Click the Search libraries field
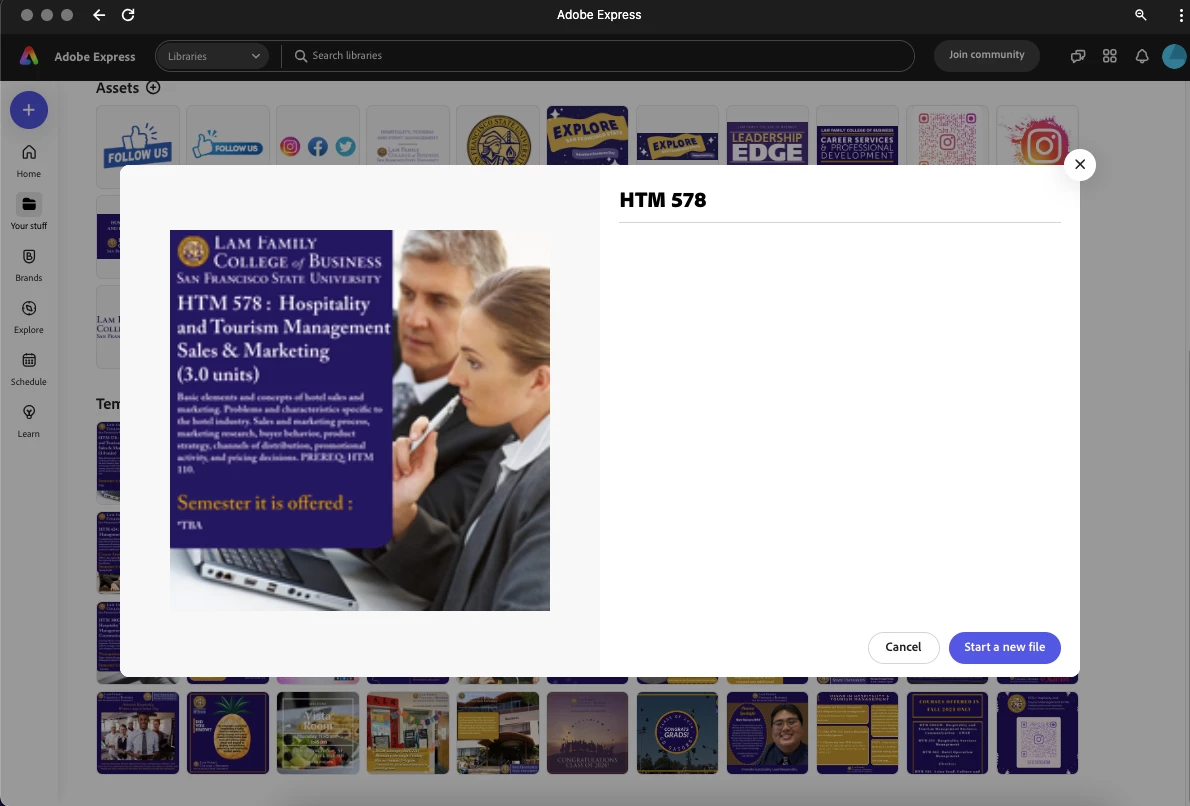The height and width of the screenshot is (806, 1190). pos(597,56)
